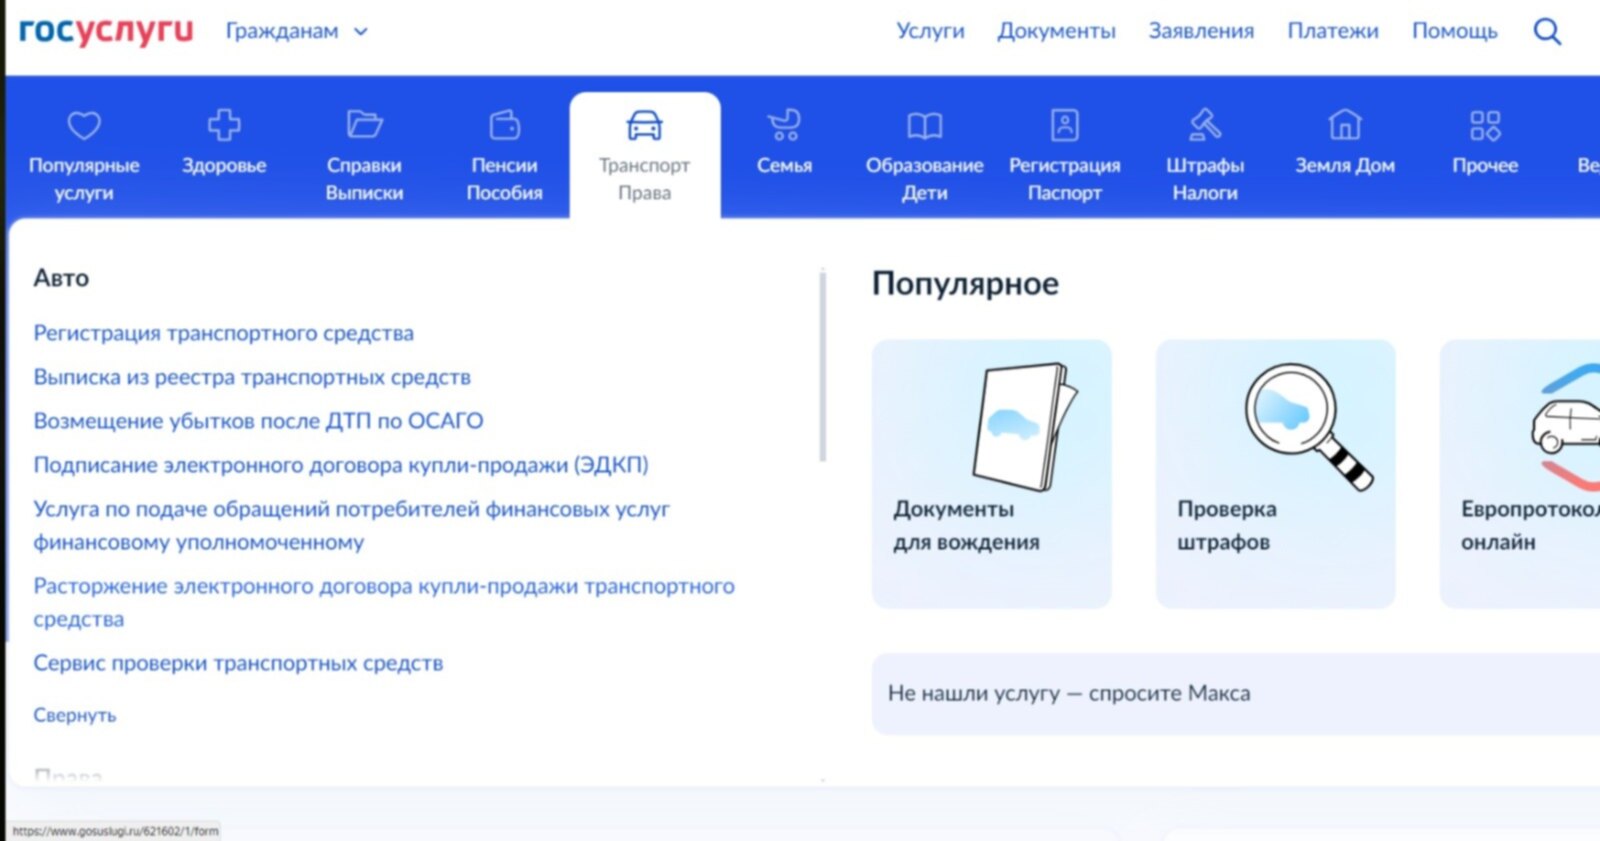Select the Семья baby stroller icon
Viewport: 1600px width, 841px height.
[x=784, y=126]
